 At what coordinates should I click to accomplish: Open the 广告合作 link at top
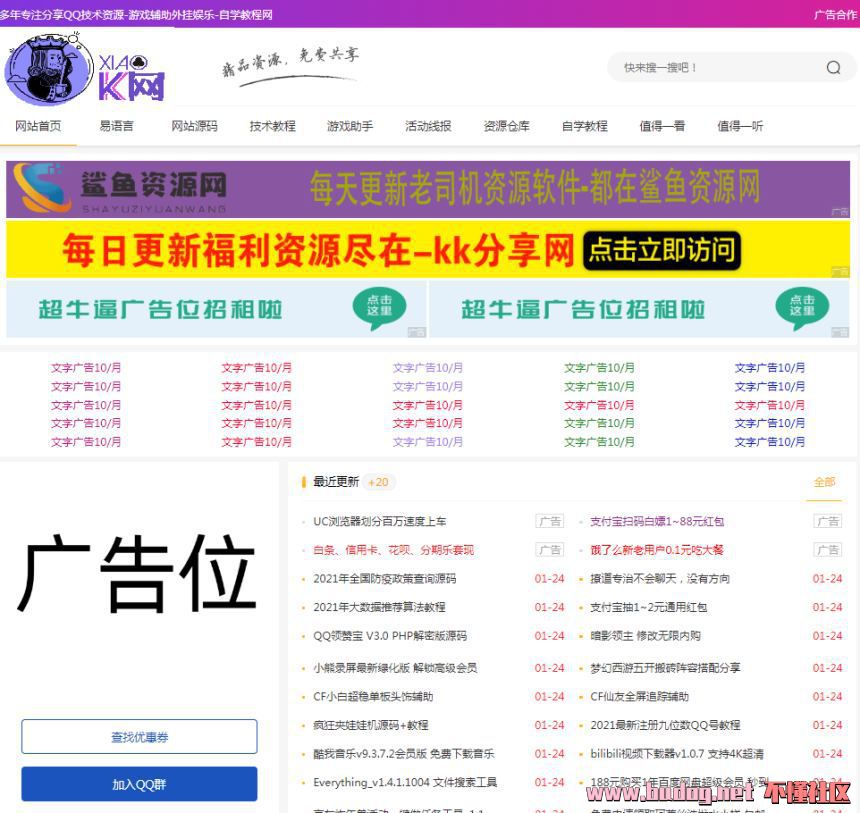[834, 15]
